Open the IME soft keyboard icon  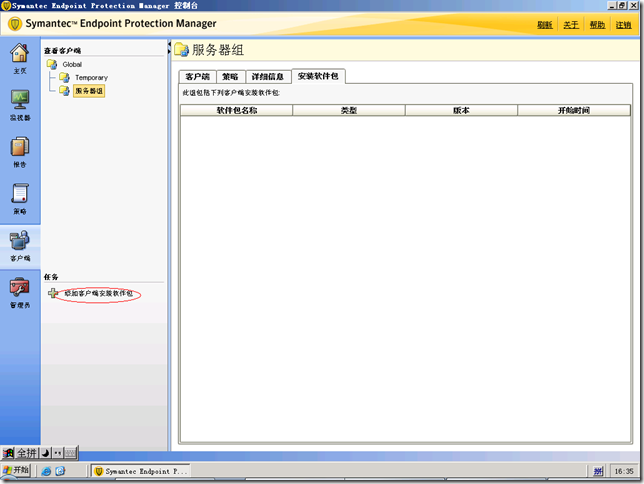[x=70, y=453]
